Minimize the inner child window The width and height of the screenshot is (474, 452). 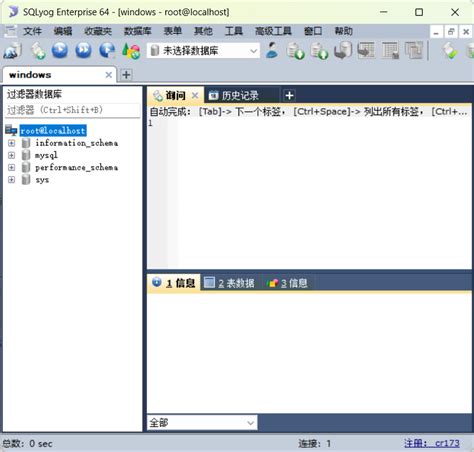[x=436, y=32]
